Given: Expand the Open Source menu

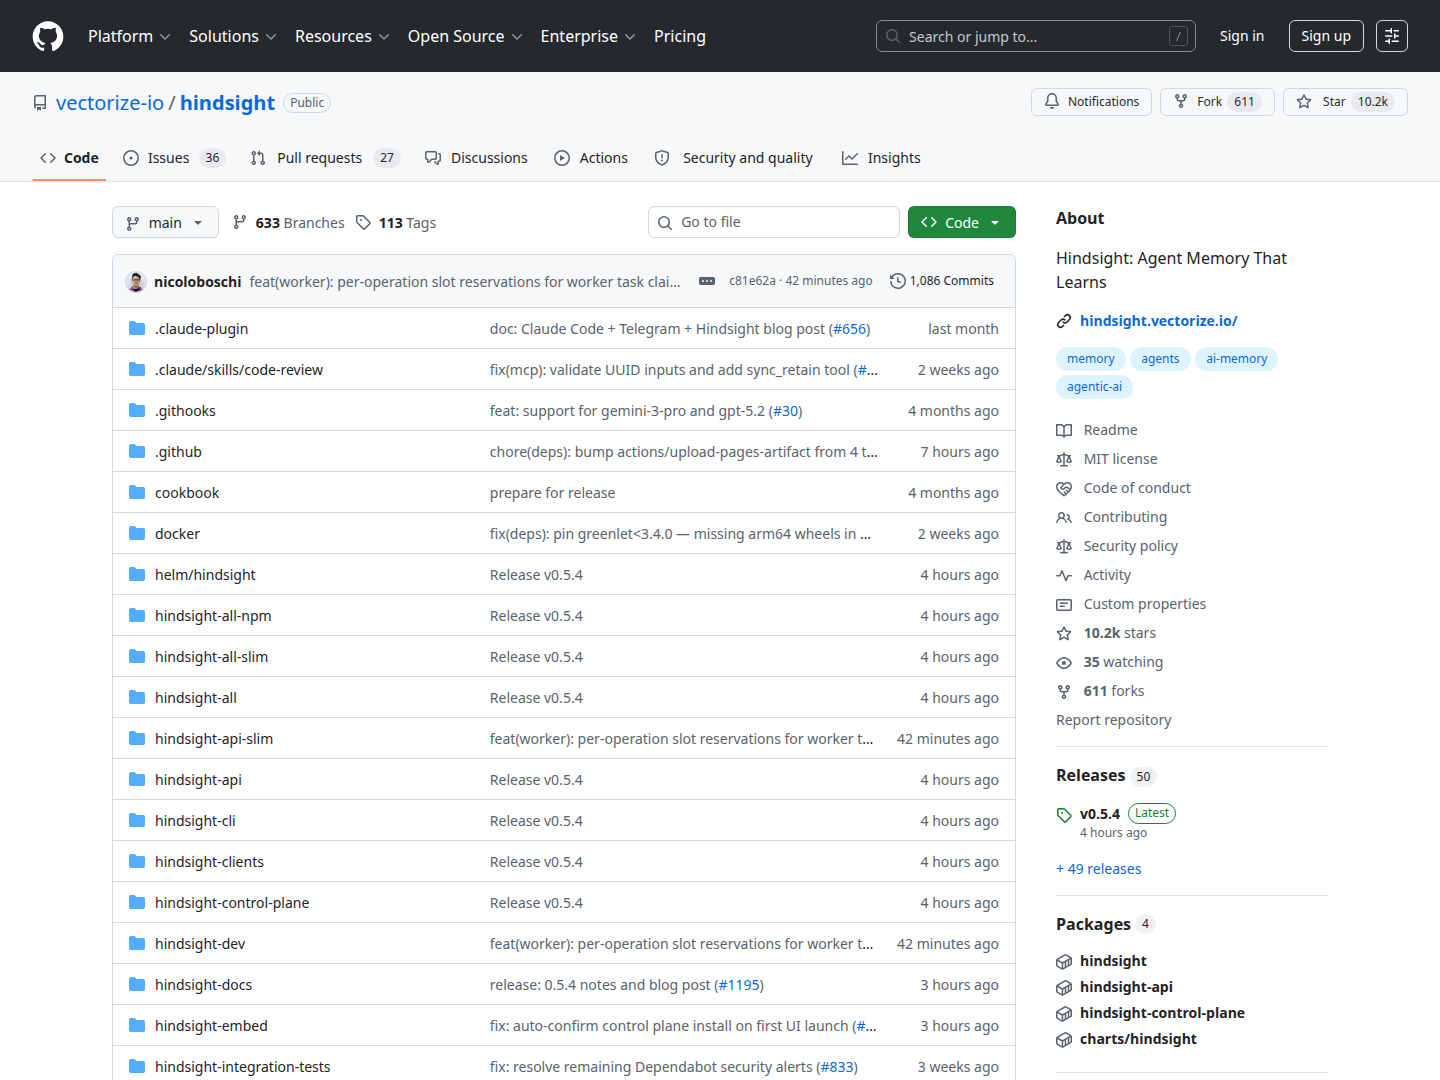Looking at the screenshot, I should [465, 36].
